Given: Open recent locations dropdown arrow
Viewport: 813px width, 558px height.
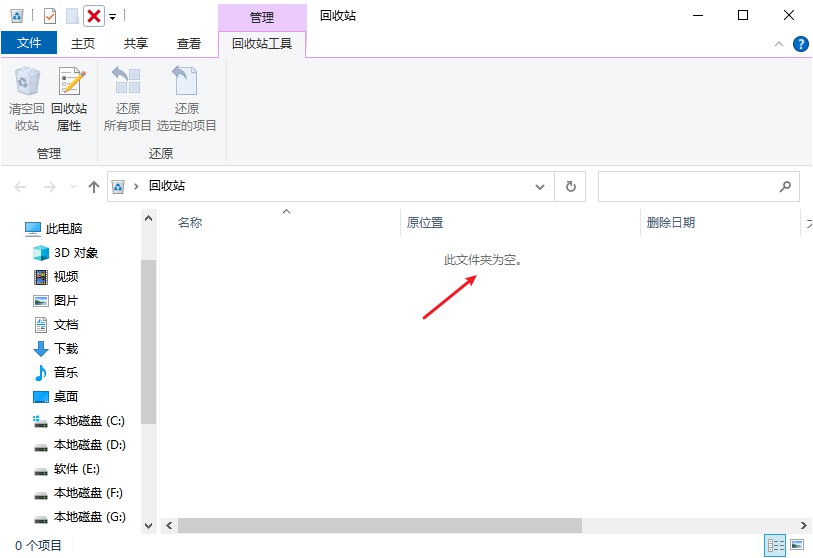Looking at the screenshot, I should (73, 187).
